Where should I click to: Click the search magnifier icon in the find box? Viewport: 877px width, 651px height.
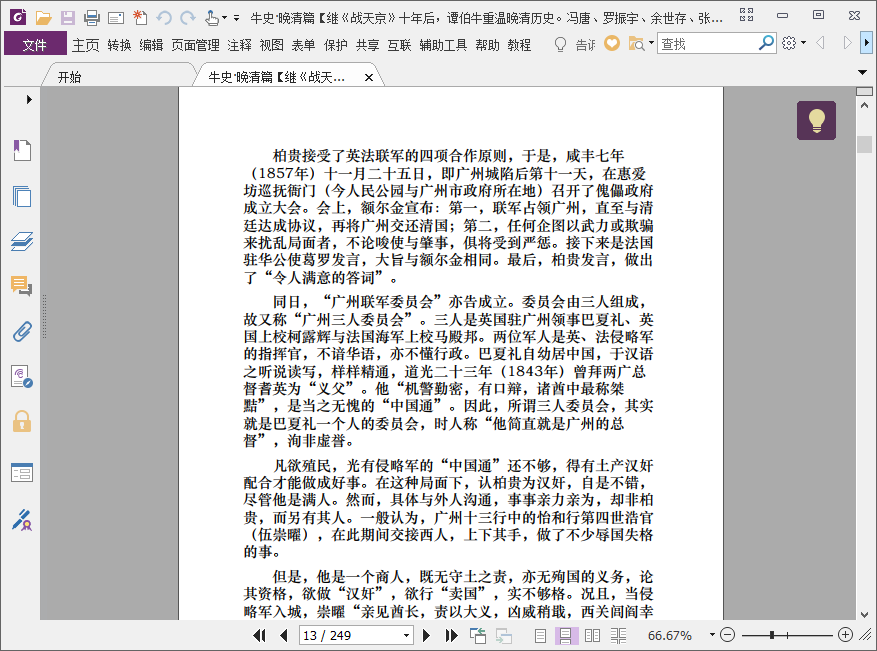(x=766, y=43)
